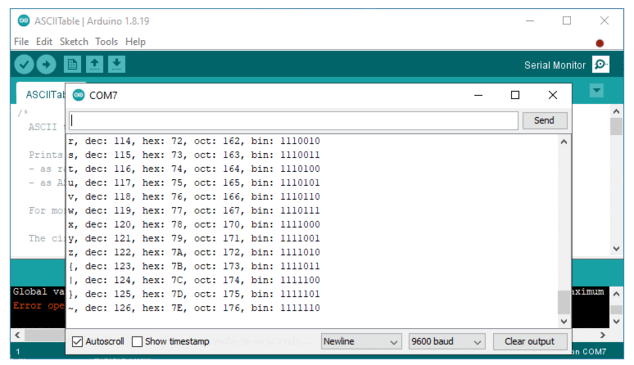Click the serial output scrollbar thumb

point(564,302)
